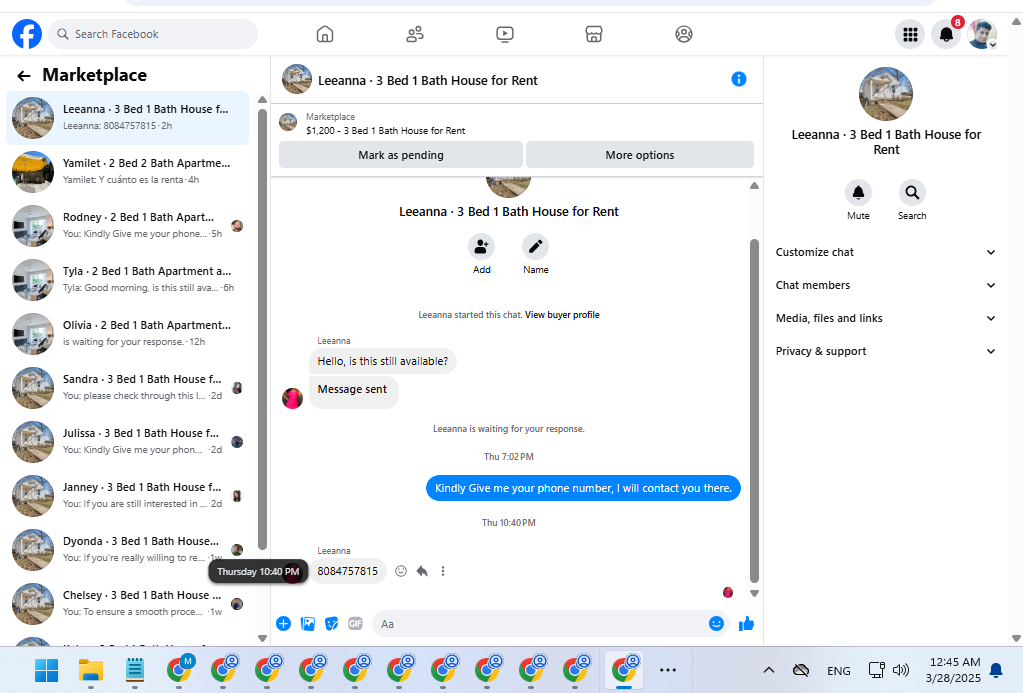Open Yamilet 2 Bed 2 Bath conversation
Screen dimensions: 1023x693
click(127, 172)
